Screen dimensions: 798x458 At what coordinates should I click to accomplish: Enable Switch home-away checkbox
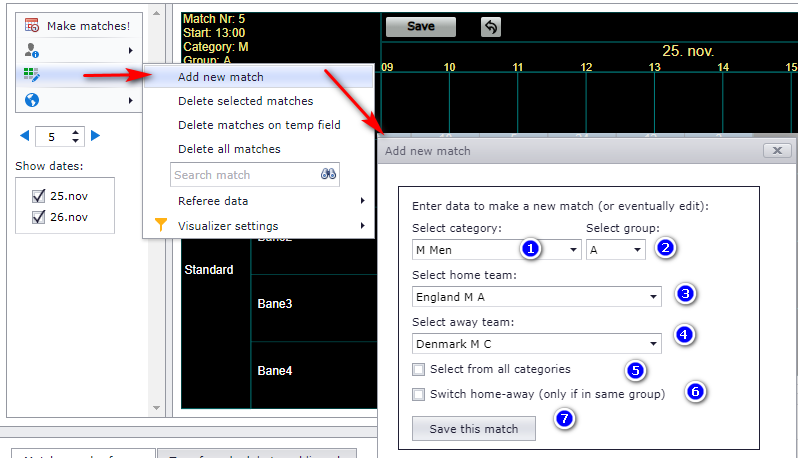click(x=418, y=394)
